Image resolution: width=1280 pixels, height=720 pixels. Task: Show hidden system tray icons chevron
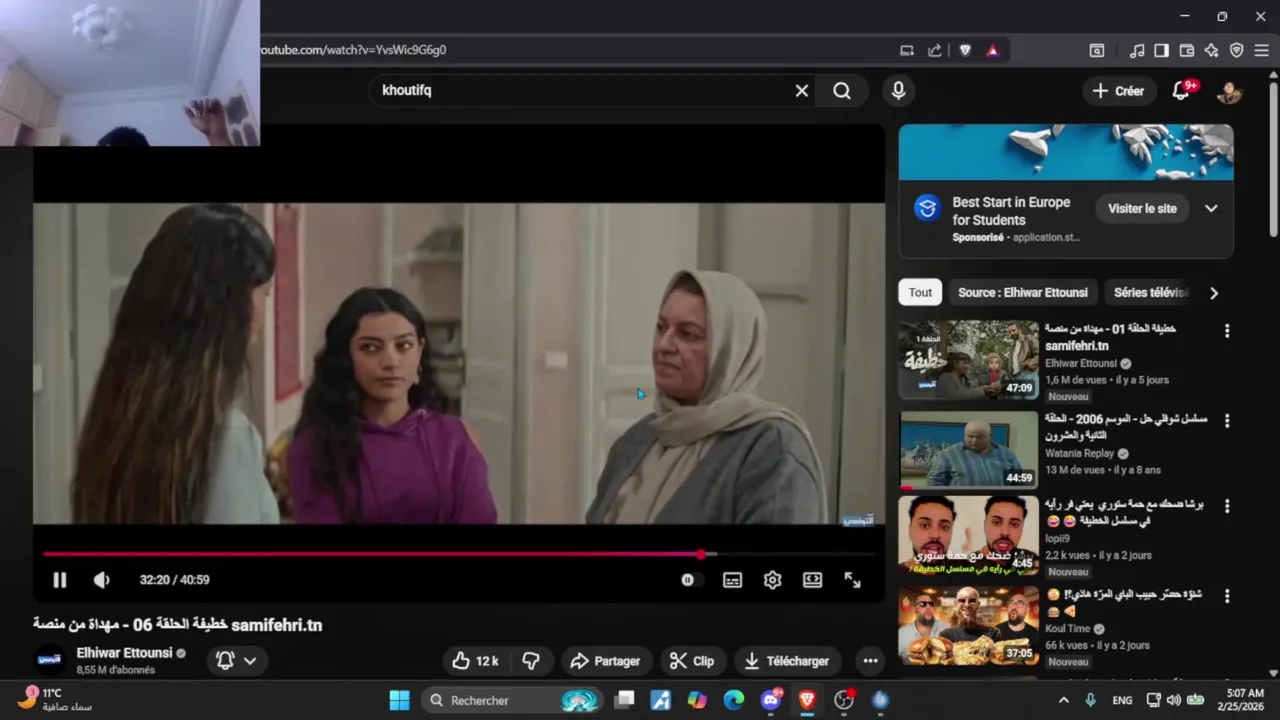click(1063, 700)
